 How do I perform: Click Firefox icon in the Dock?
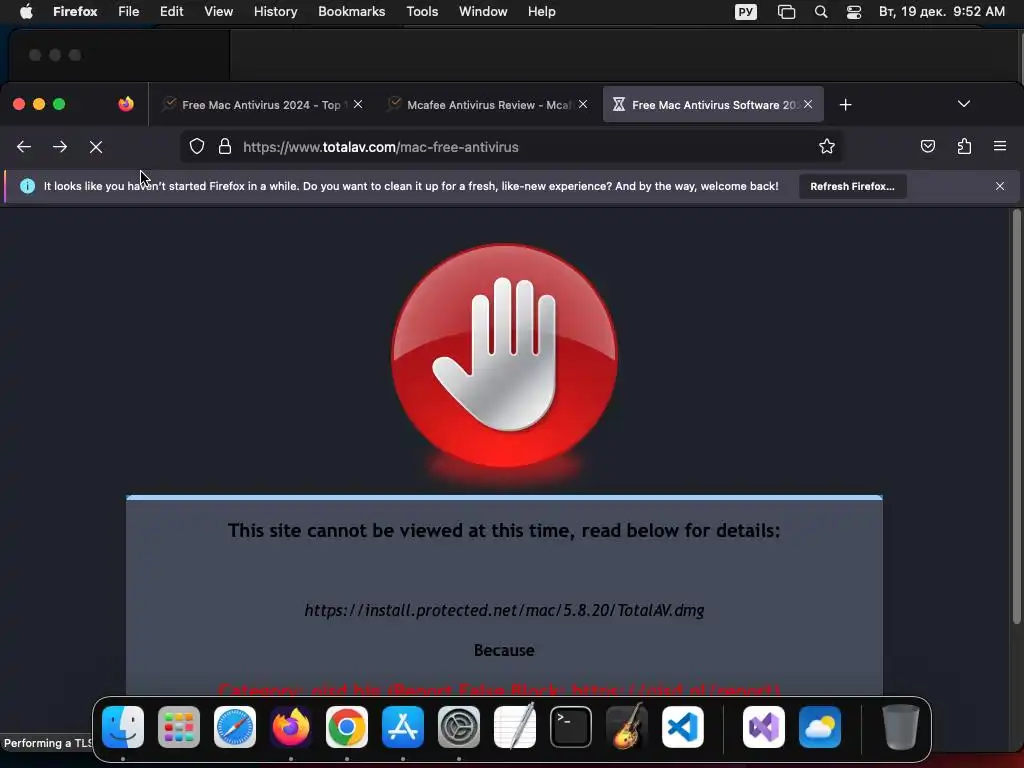291,727
